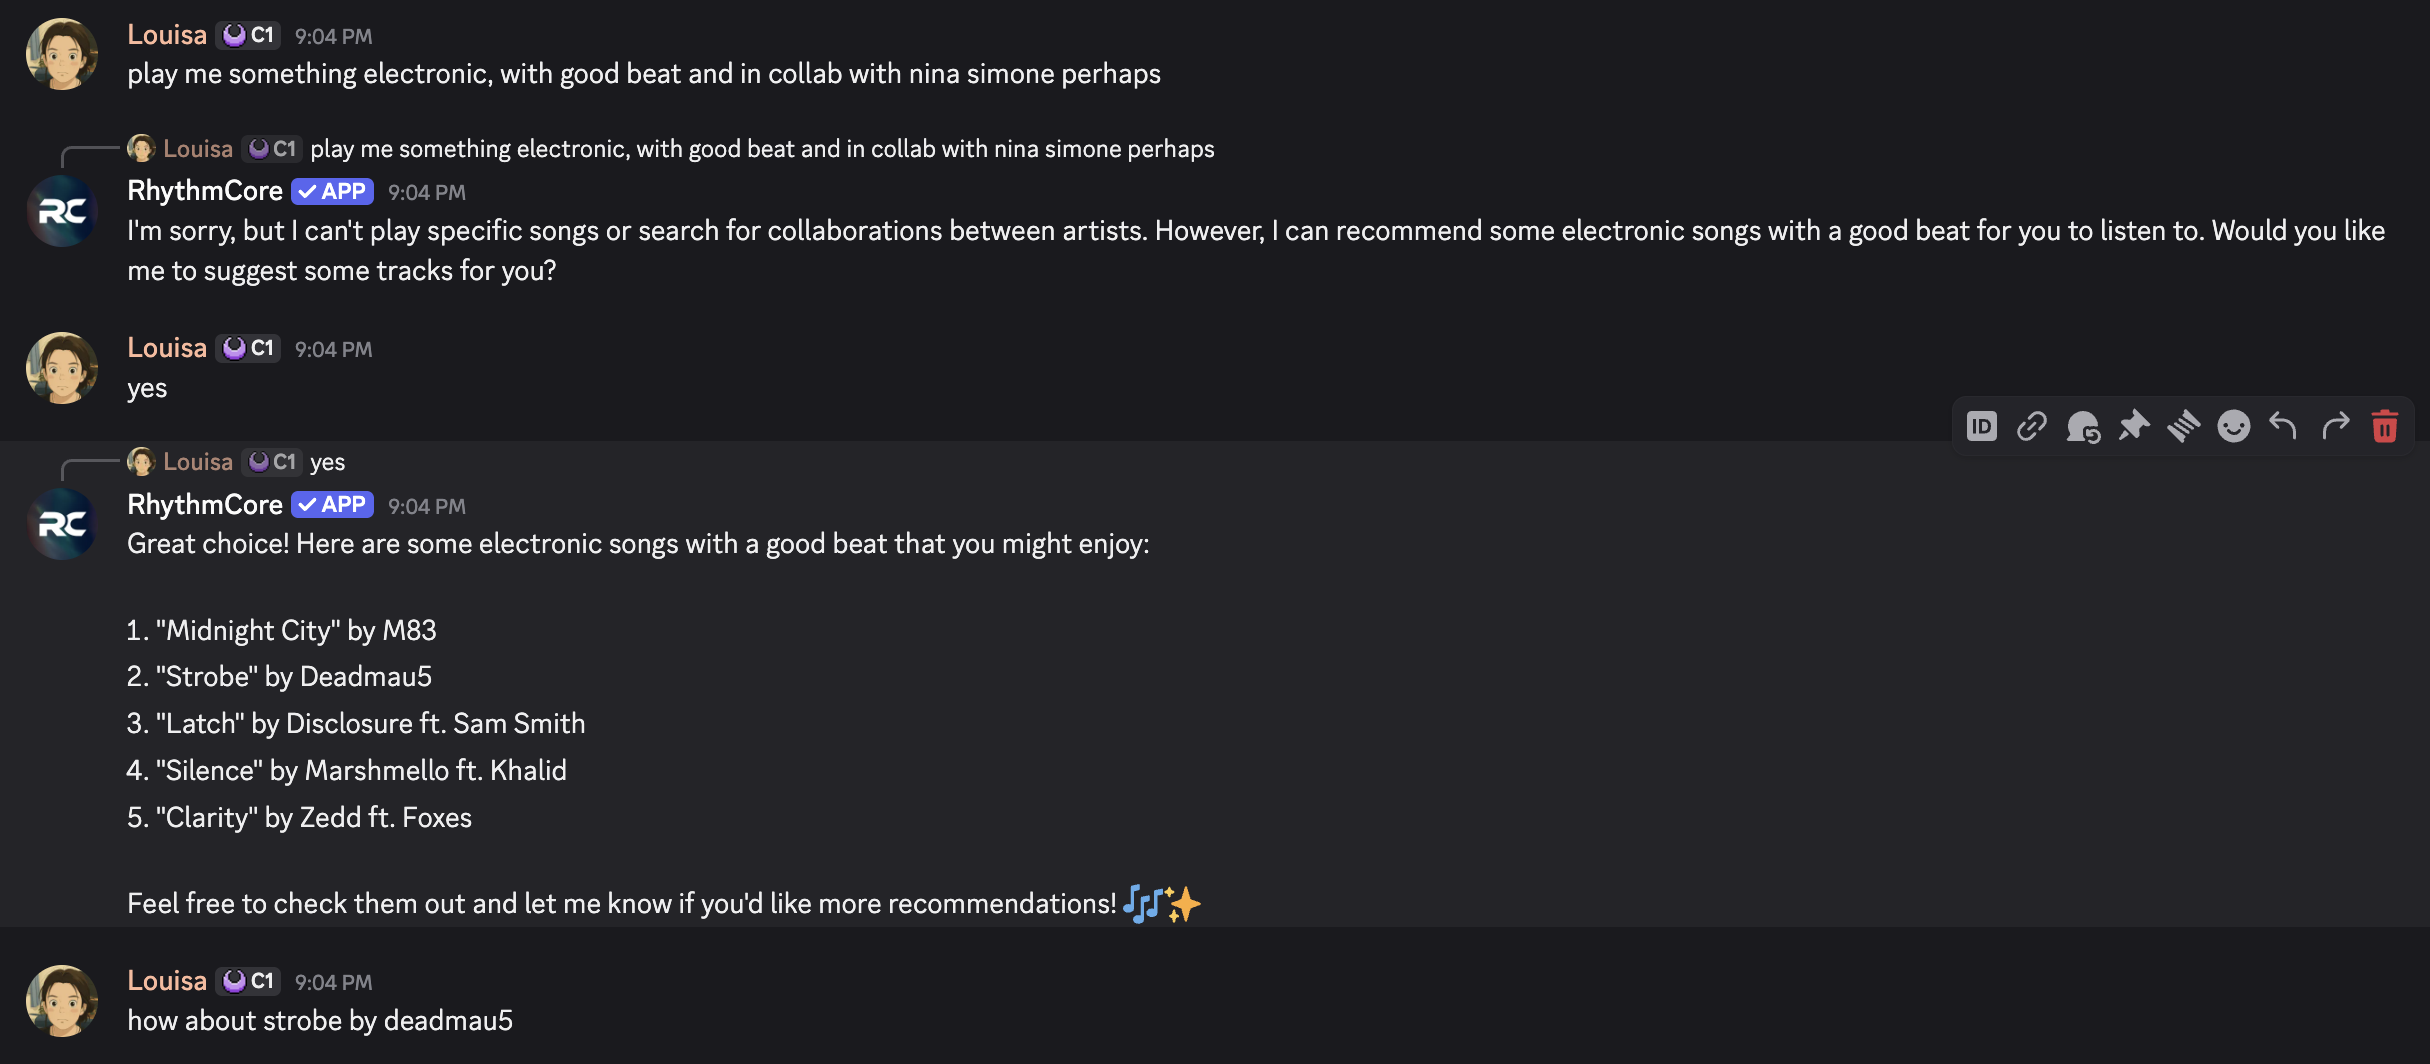Click the APP badge on song list message
This screenshot has height=1064, width=2430.
point(333,505)
